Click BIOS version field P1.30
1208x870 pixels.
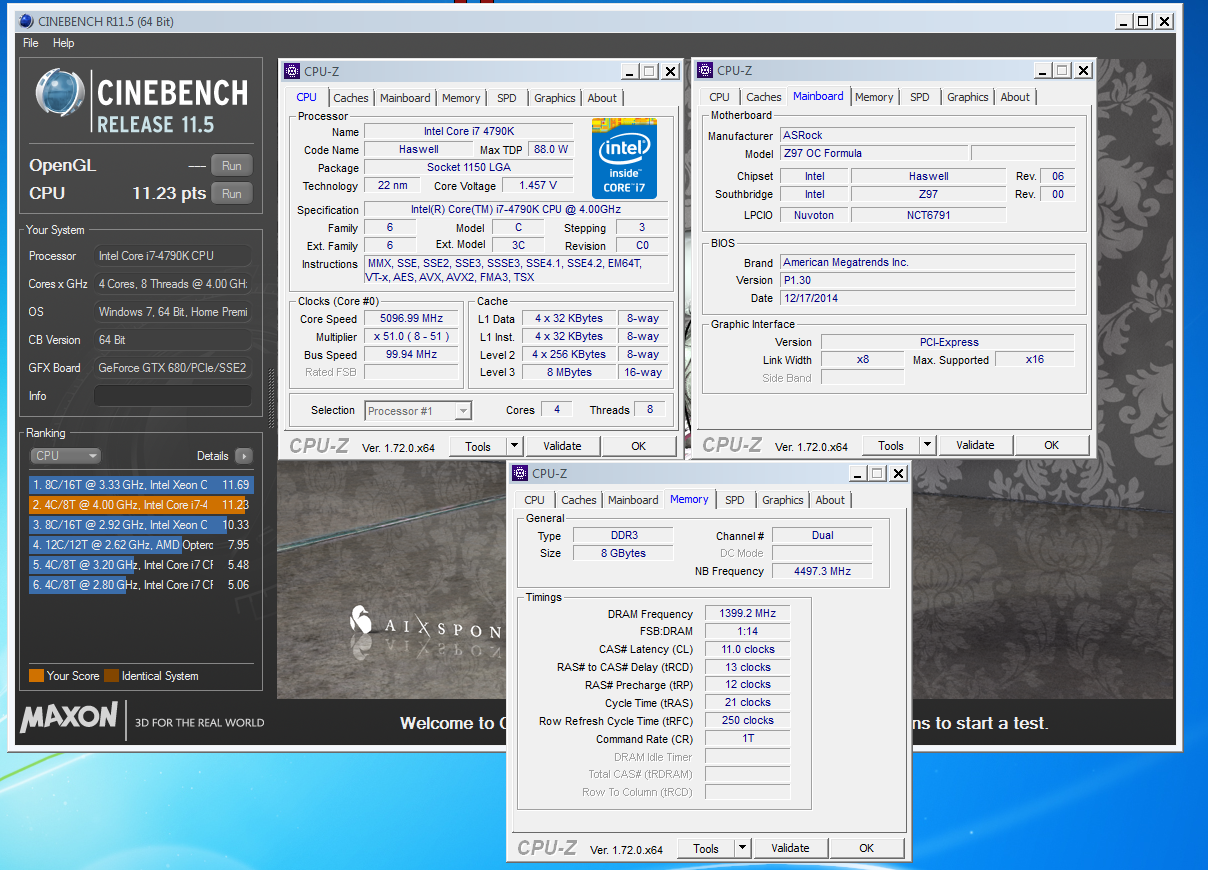point(927,280)
